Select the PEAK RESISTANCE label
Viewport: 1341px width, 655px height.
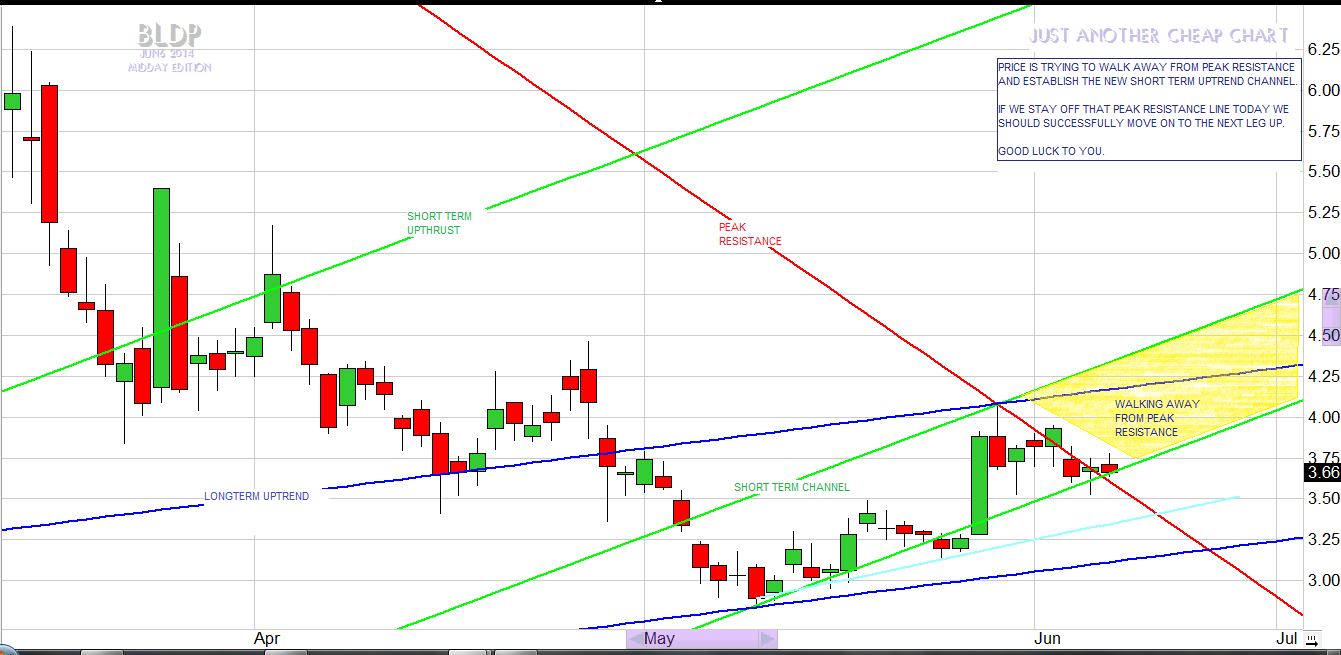750,234
